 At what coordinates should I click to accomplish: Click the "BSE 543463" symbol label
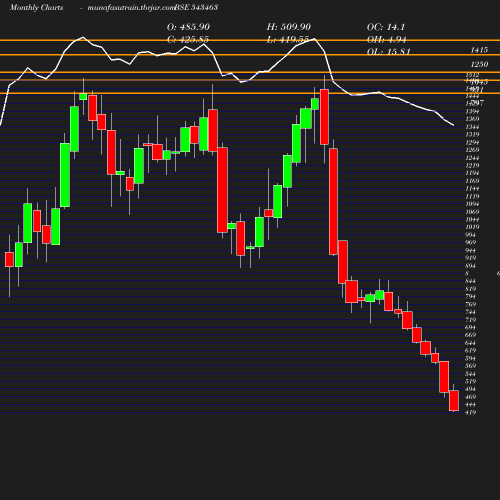(196, 7)
